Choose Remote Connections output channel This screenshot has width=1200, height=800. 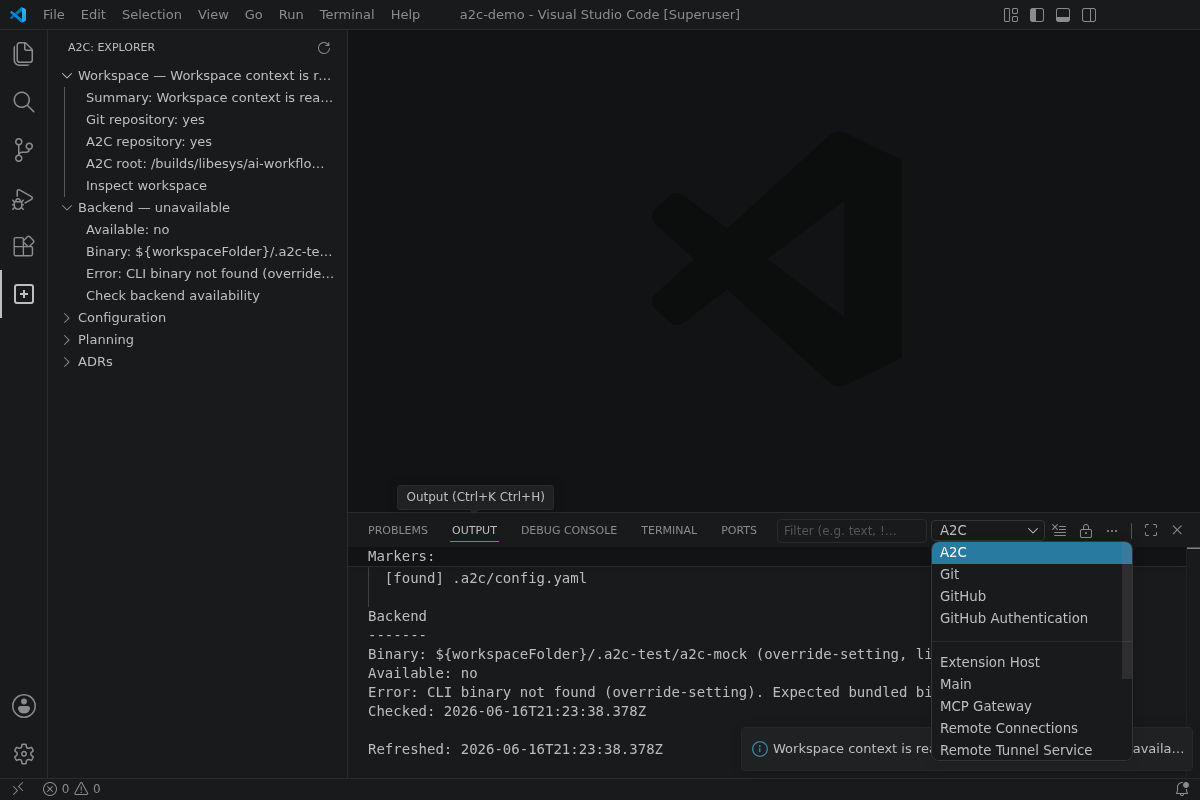[x=1027, y=728]
